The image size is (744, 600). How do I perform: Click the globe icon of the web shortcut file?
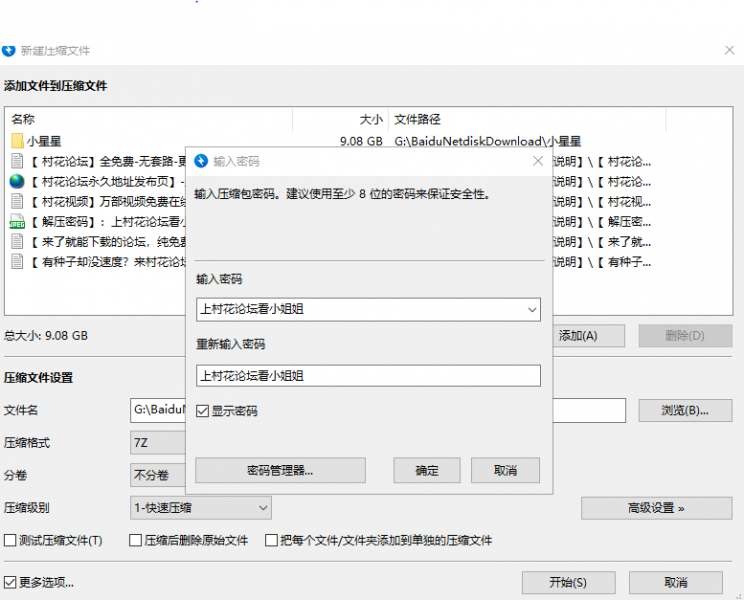(x=17, y=181)
